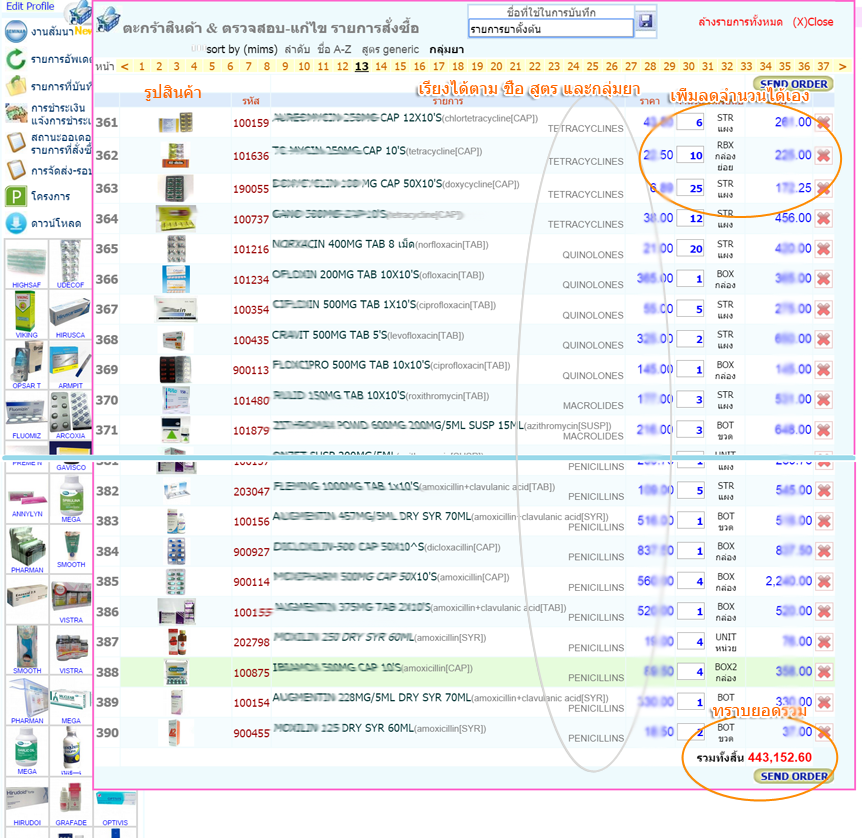
Task: Remove row 382 code 203047 with red X
Action: pos(824,490)
